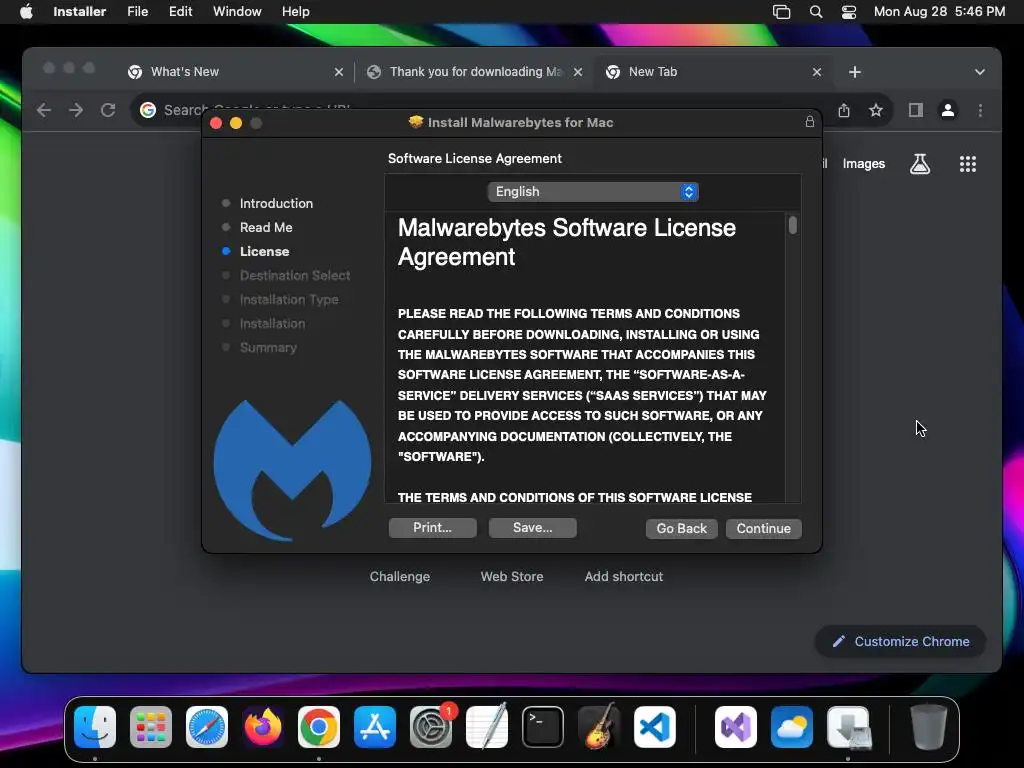The height and width of the screenshot is (768, 1024).
Task: Click Chrome's back arrow
Action: [44, 110]
